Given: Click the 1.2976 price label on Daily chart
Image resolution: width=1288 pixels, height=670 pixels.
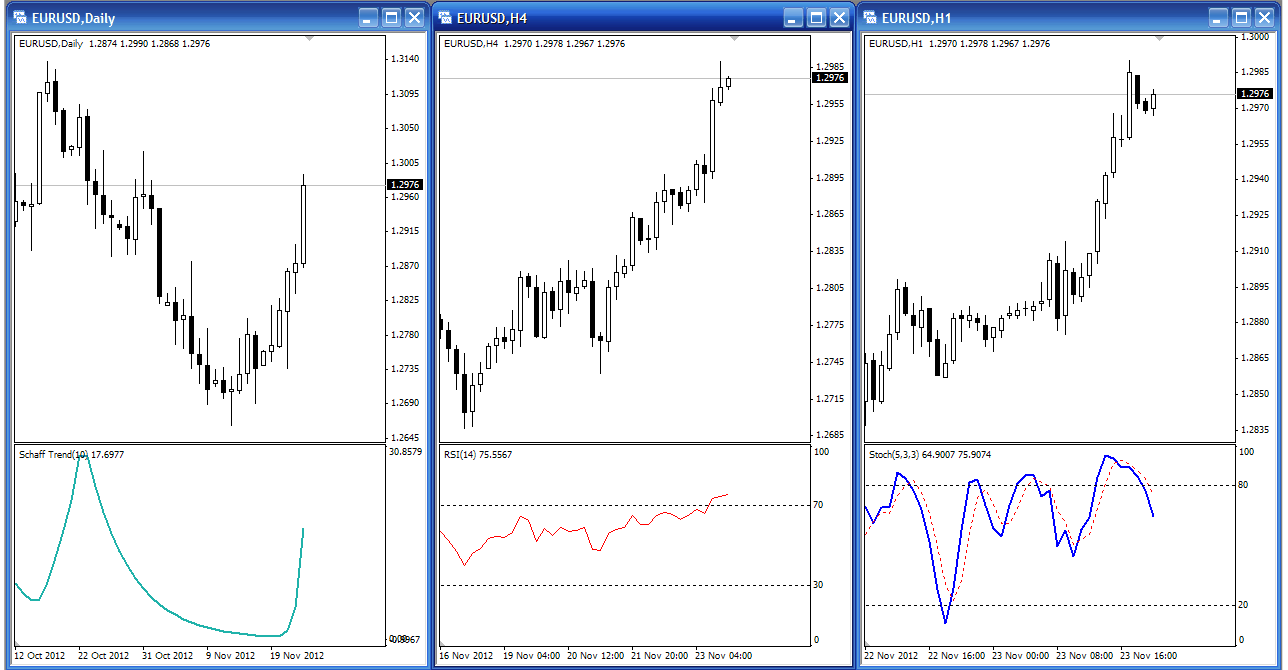Looking at the screenshot, I should pyautogui.click(x=405, y=185).
